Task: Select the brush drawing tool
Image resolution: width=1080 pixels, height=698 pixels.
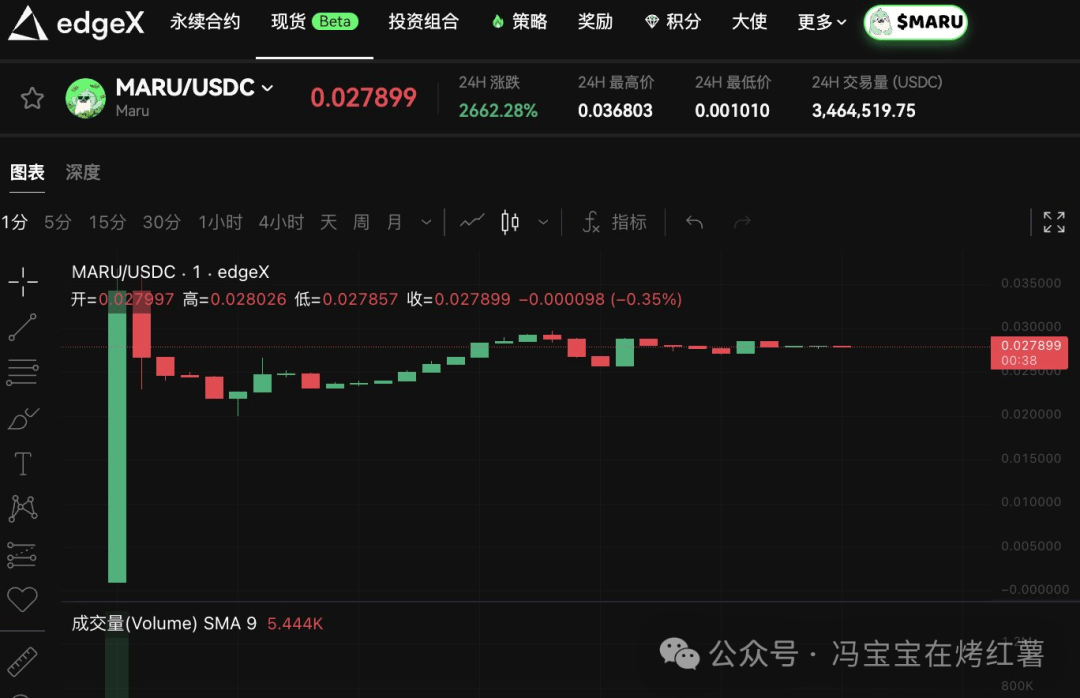Action: [23, 418]
